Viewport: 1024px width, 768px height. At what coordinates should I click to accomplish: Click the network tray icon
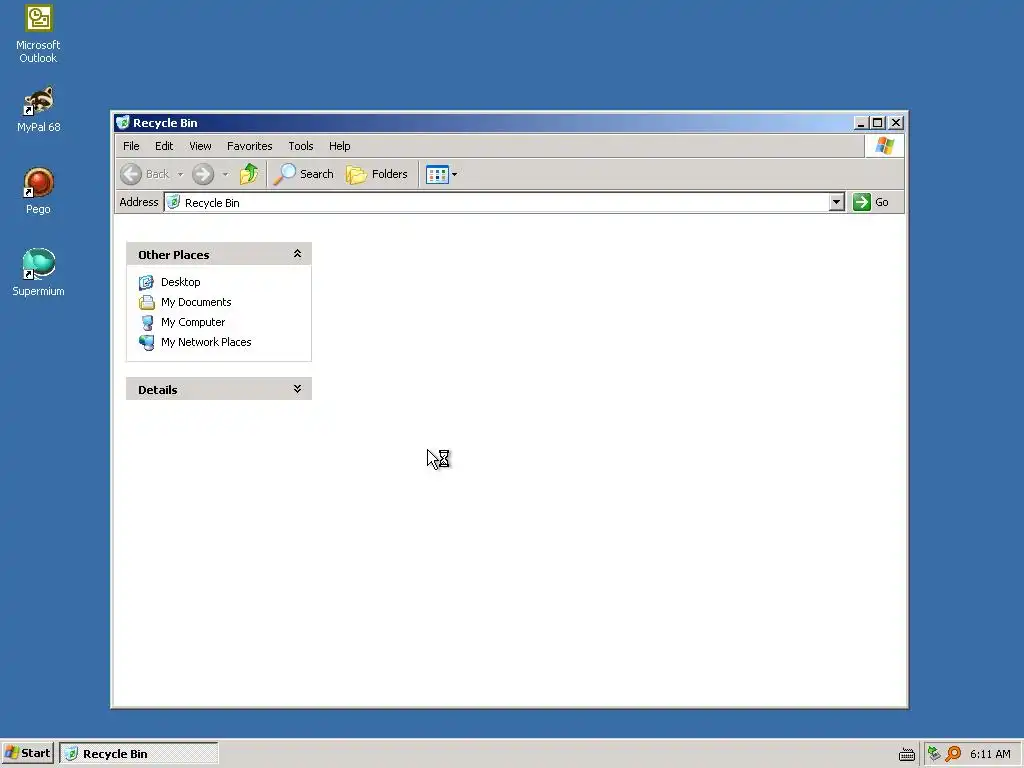(934, 754)
